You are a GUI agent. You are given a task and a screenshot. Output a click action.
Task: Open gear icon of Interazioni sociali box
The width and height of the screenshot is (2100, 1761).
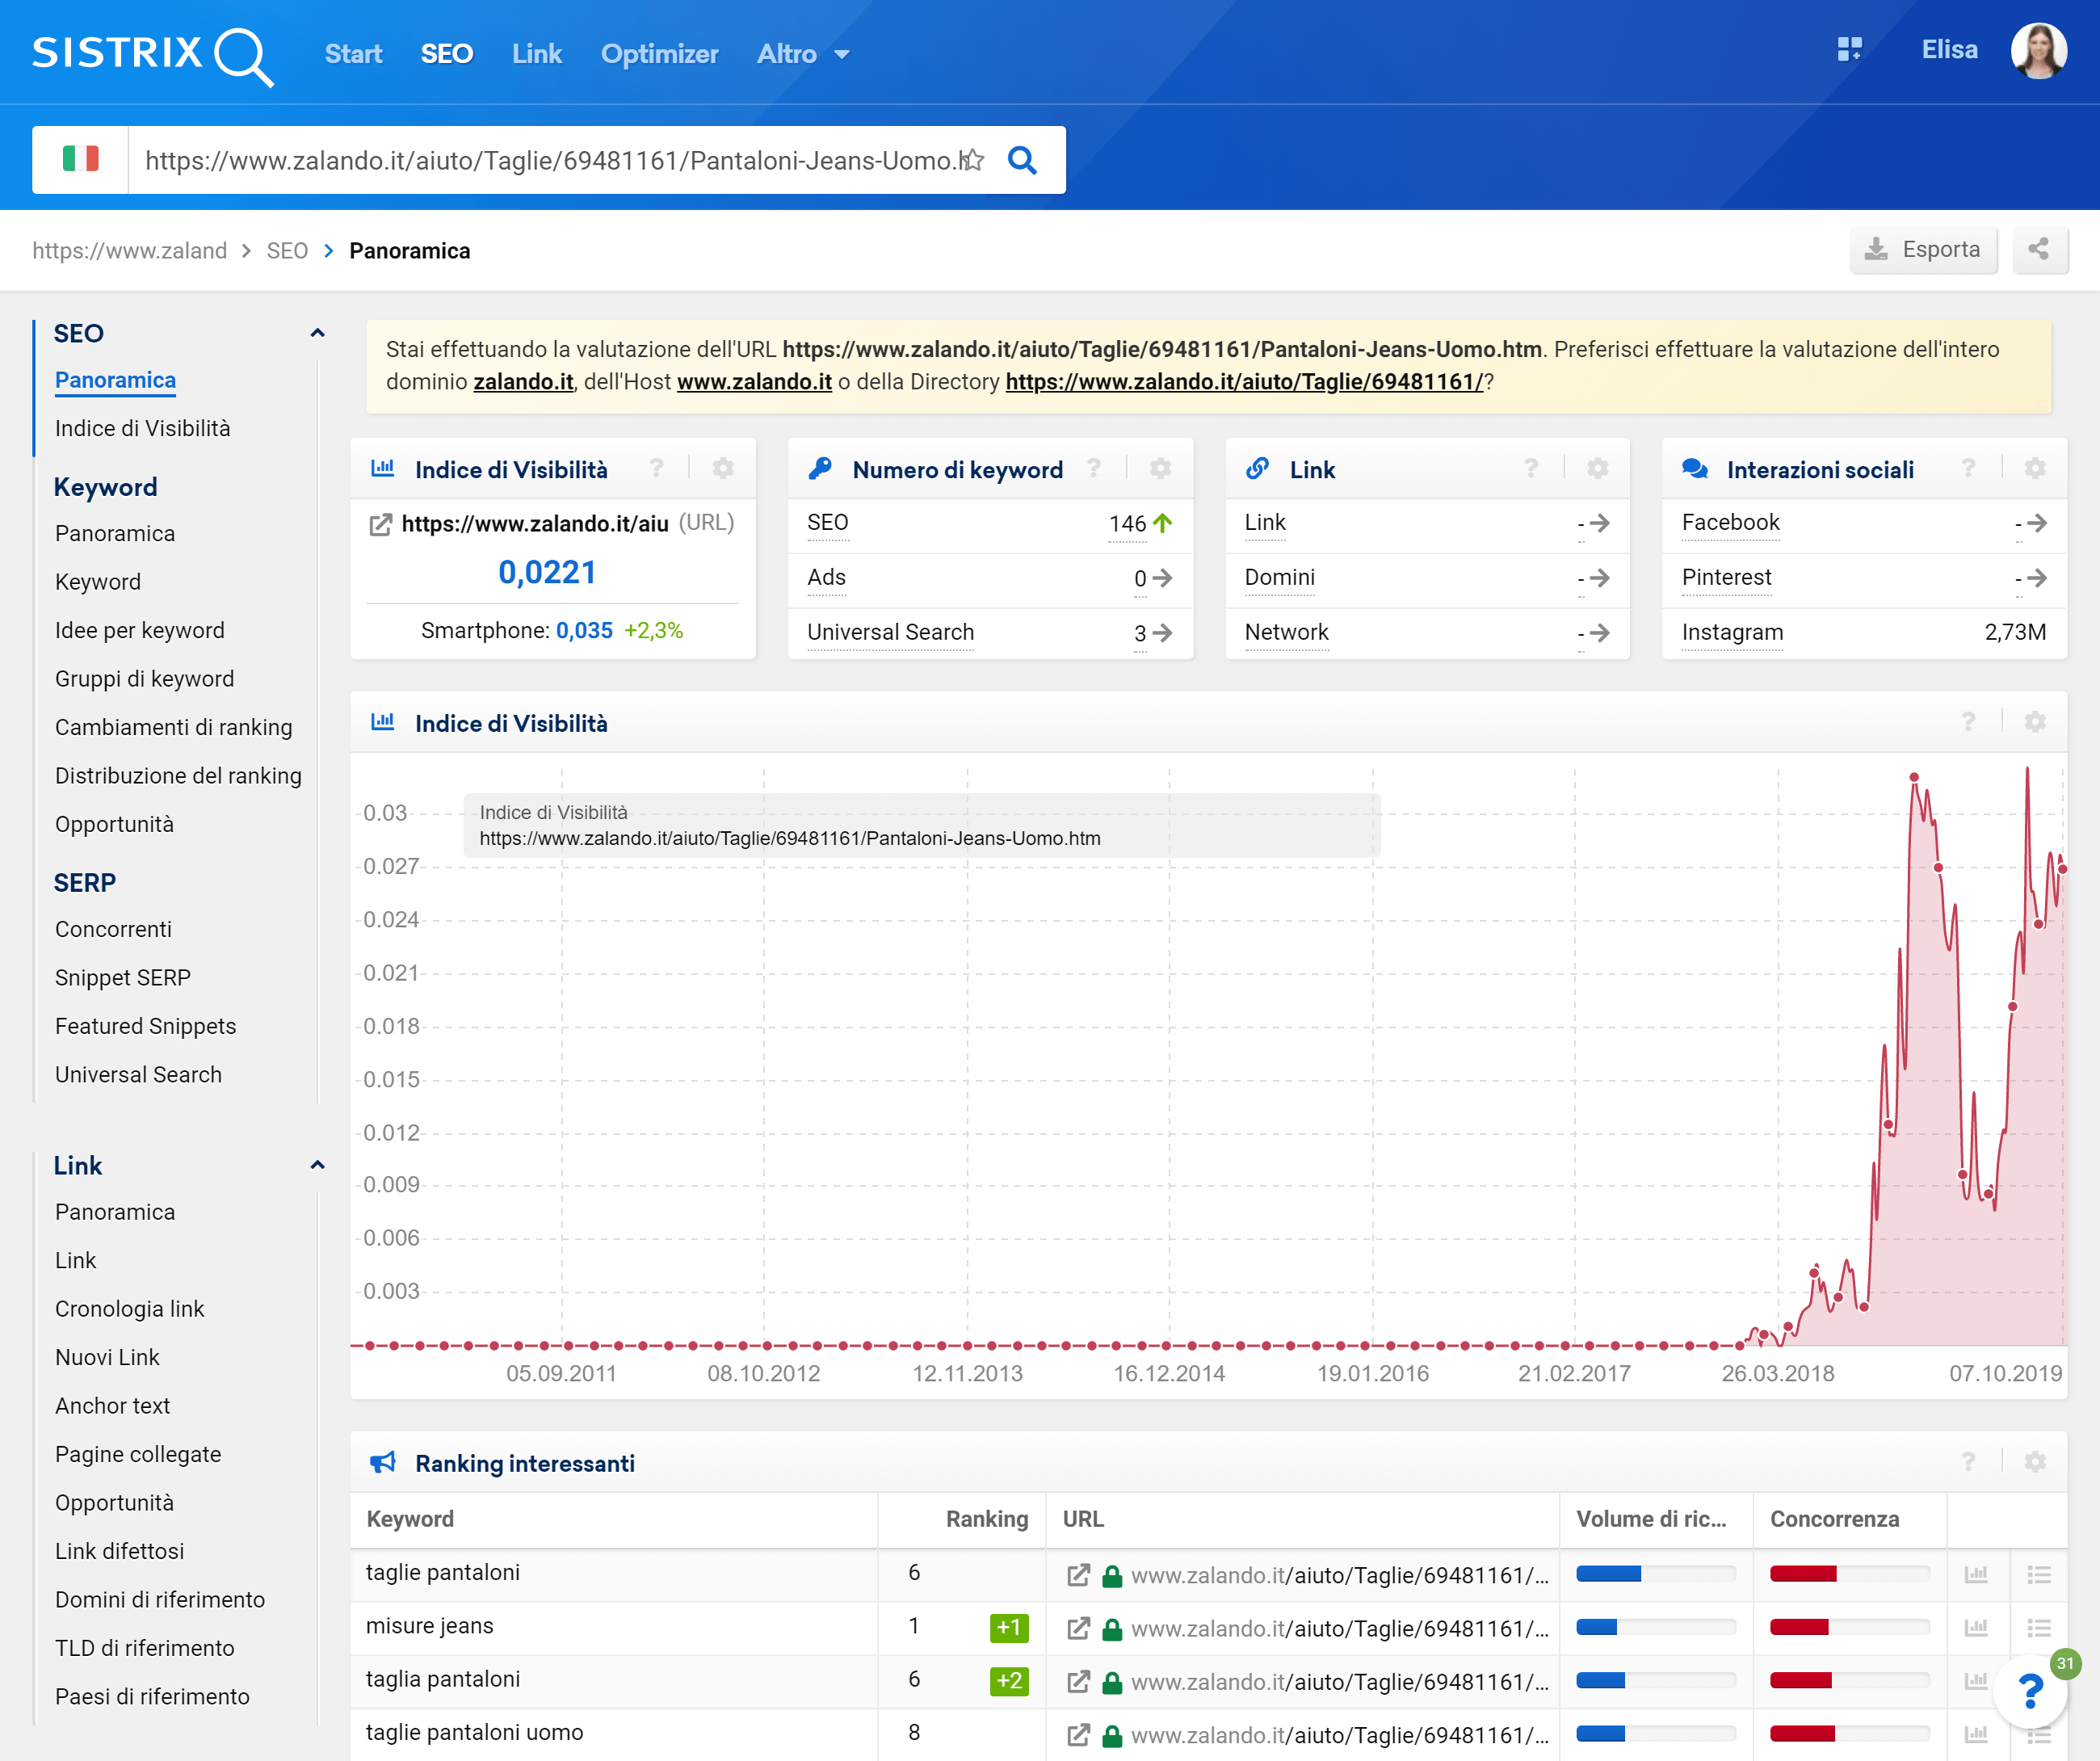tap(2034, 468)
